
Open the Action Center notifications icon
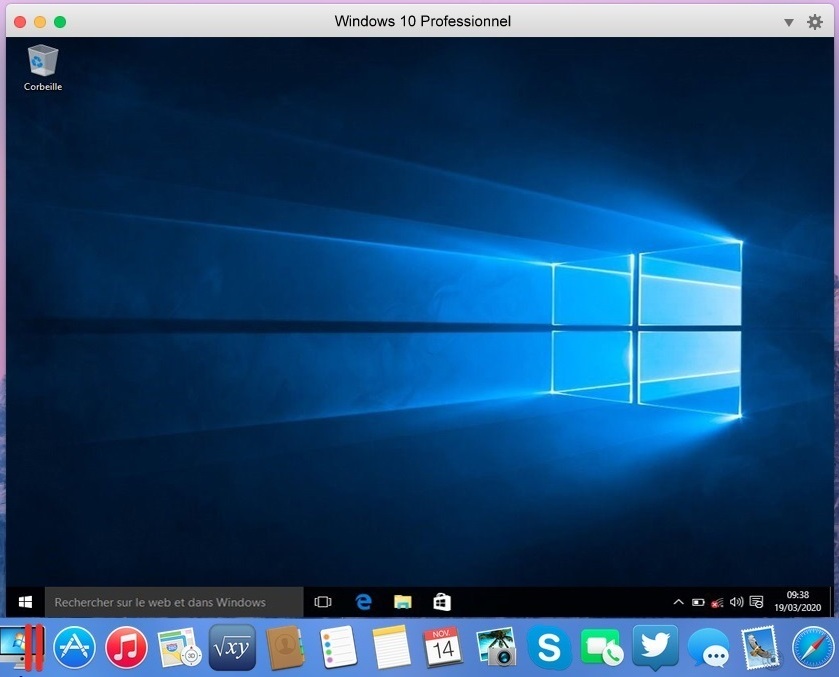pyautogui.click(x=756, y=602)
